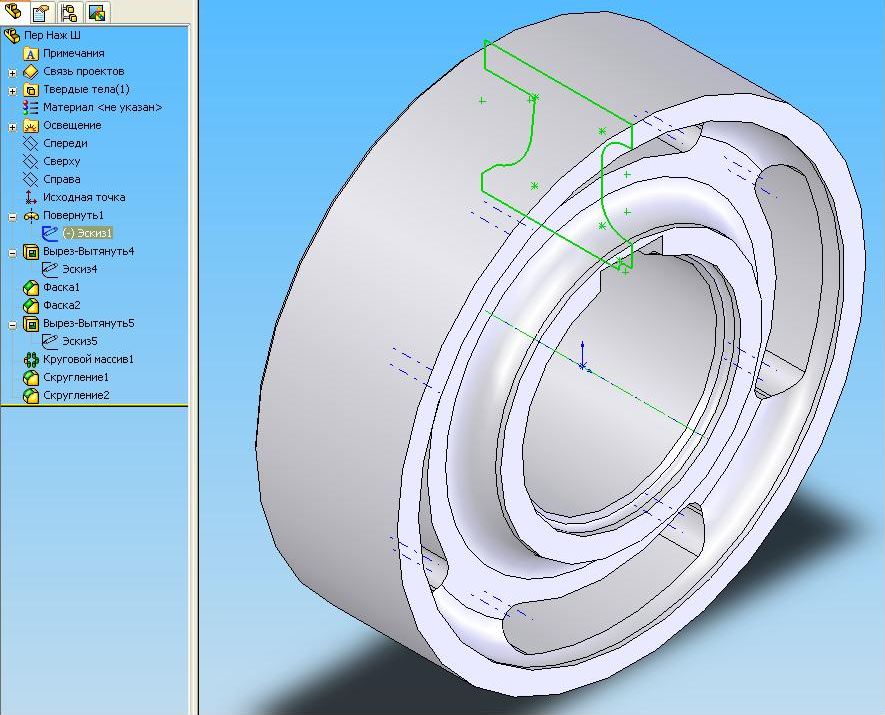Select the 'Твердые тела(1)' label
Viewport: 885px width, 715px height.
(x=86, y=89)
